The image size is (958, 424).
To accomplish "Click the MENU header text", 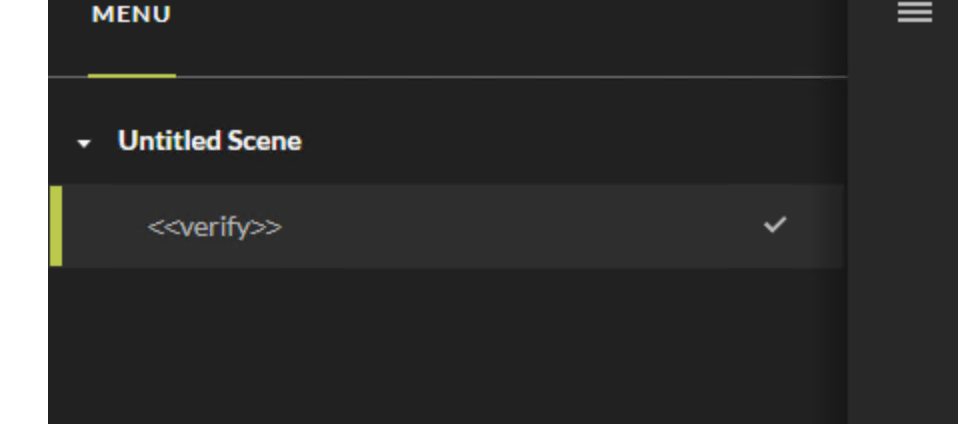I will click(131, 16).
